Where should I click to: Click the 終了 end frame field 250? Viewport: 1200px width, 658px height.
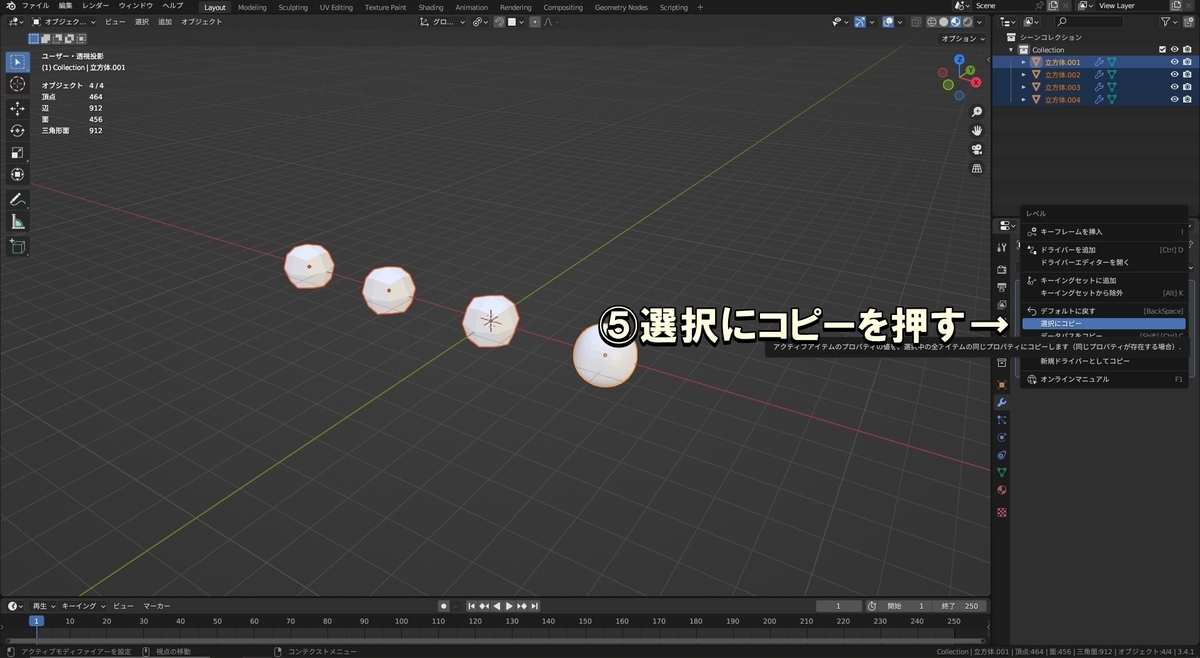coord(960,606)
